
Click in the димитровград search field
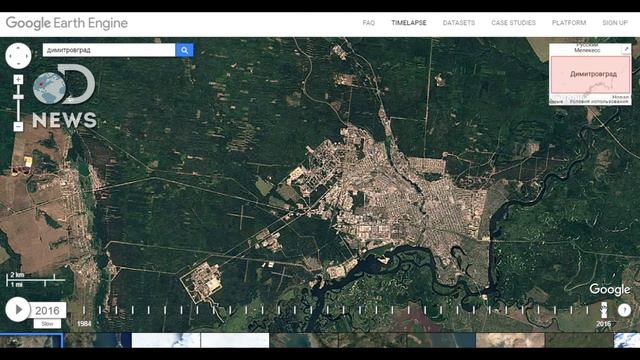[109, 50]
